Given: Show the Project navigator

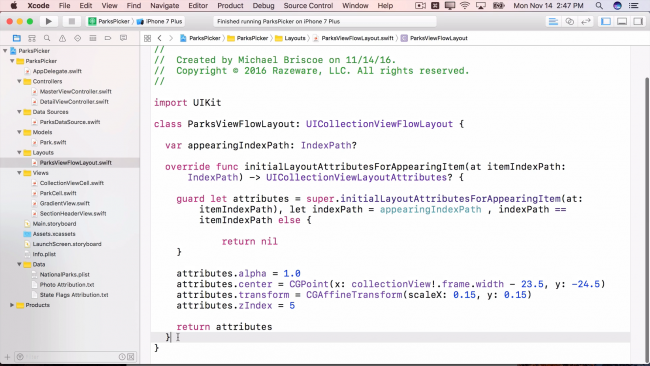Looking at the screenshot, I should pos(17,38).
